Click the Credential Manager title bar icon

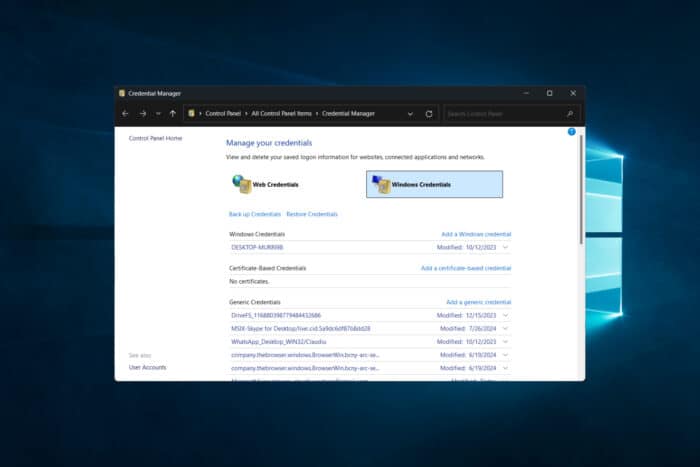[122, 93]
